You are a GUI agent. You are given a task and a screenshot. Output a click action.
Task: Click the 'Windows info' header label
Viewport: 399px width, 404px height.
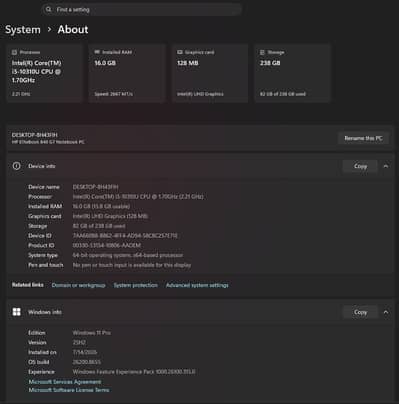(x=45, y=312)
